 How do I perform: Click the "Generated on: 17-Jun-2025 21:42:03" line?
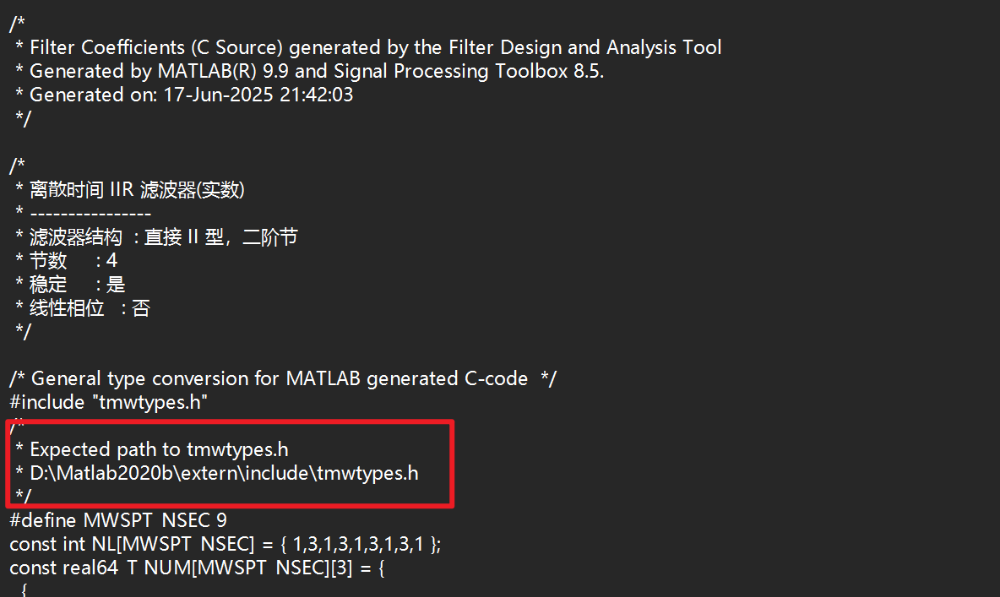click(191, 95)
